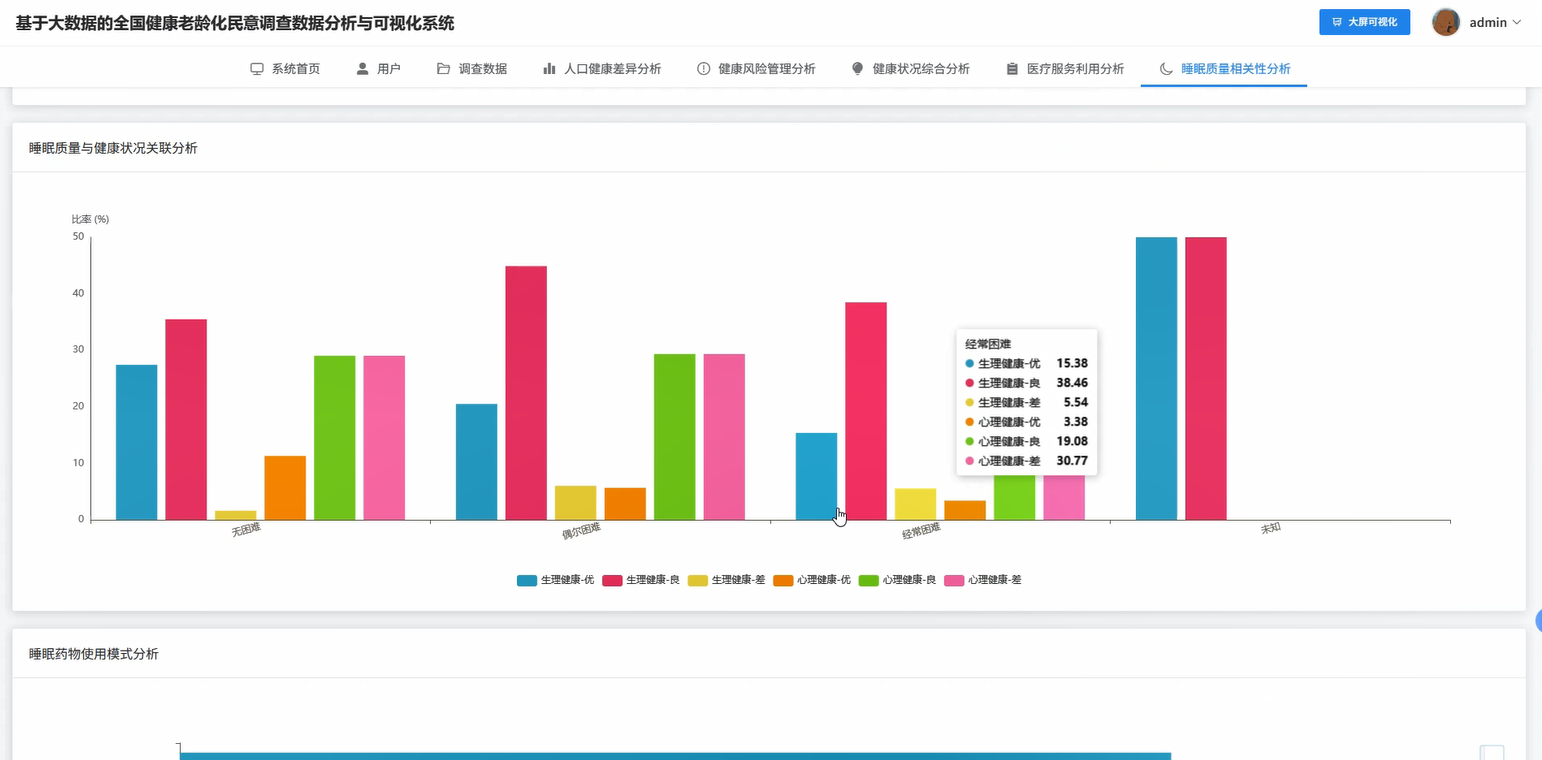Open the 系统首页 menu item
The image size is (1542, 760).
285,69
